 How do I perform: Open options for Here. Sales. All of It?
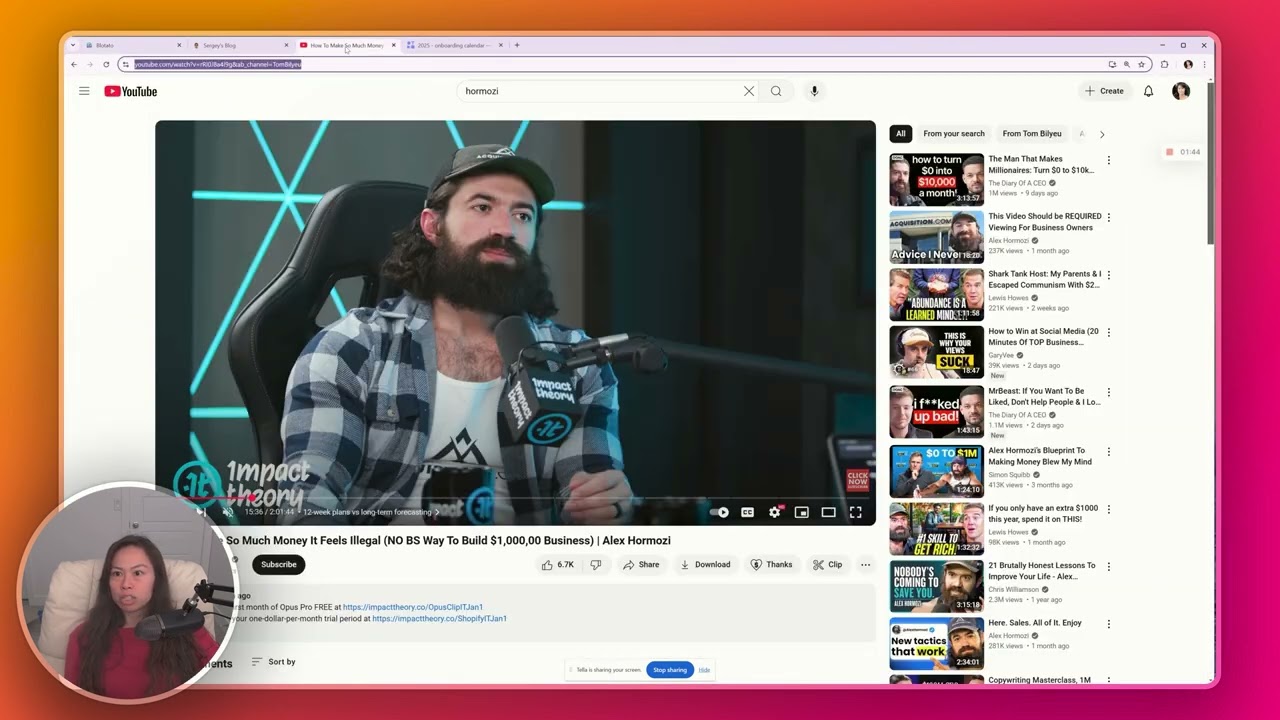coord(1108,624)
